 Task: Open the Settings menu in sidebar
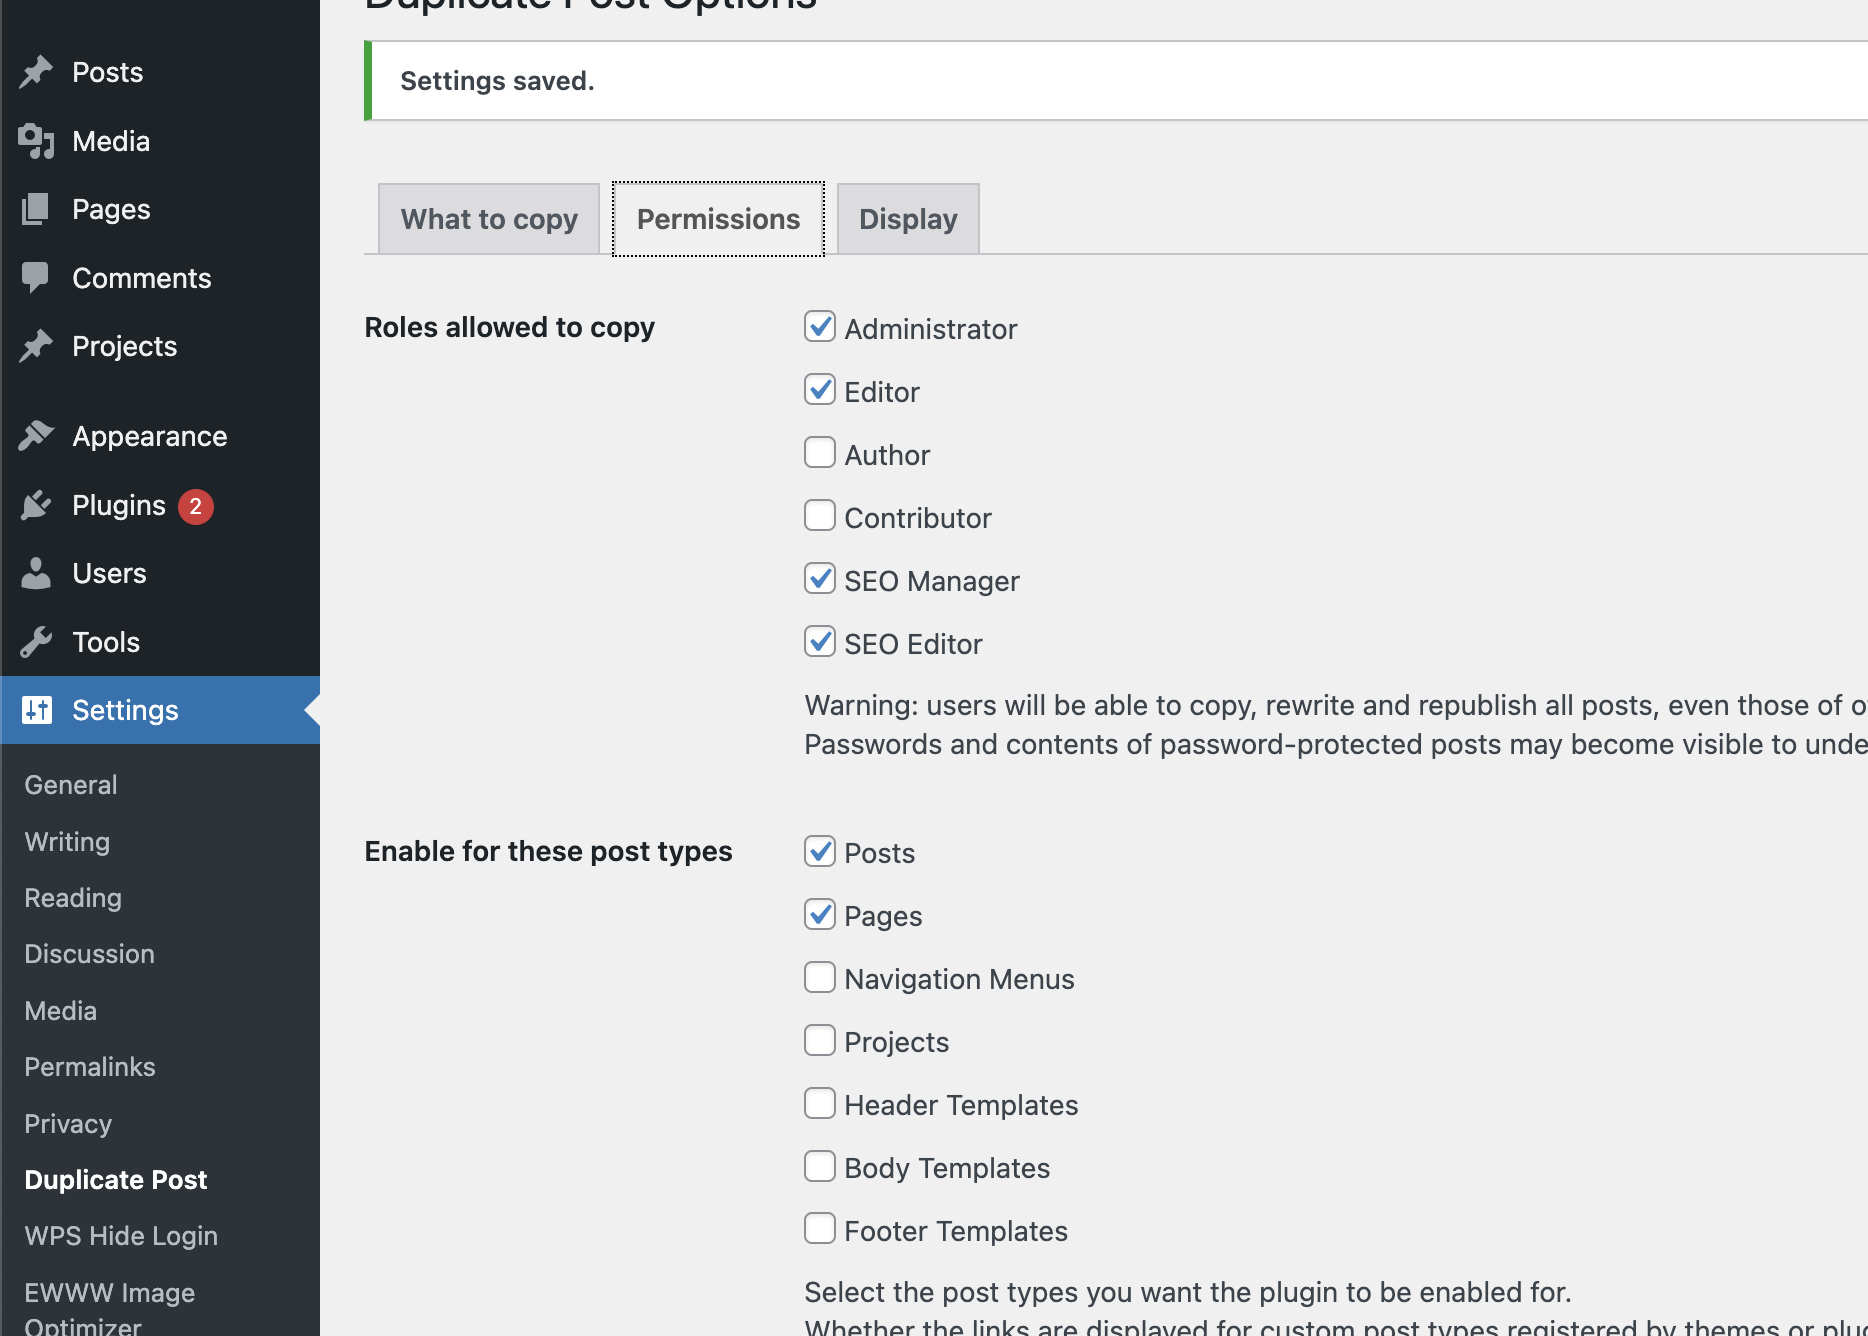click(x=125, y=710)
